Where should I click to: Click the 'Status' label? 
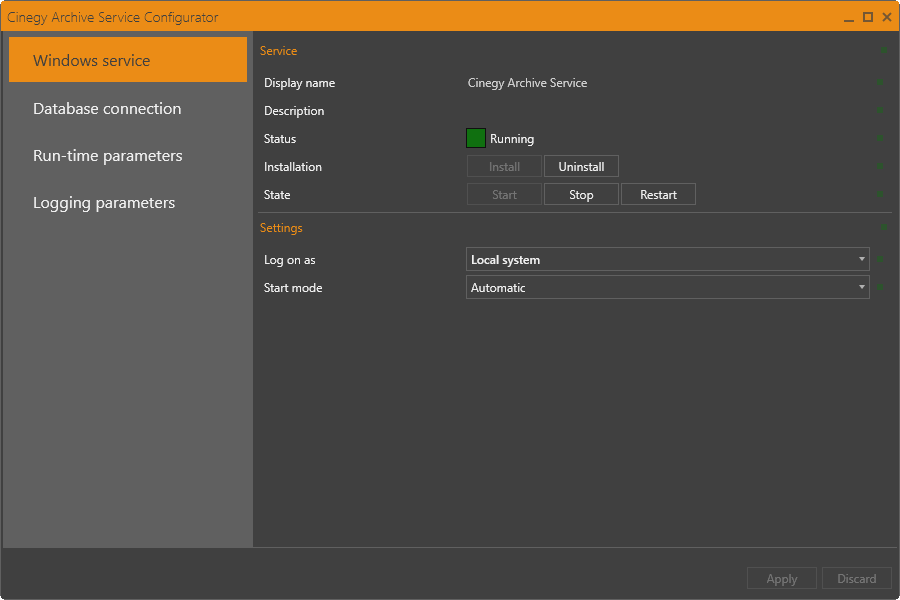(280, 138)
